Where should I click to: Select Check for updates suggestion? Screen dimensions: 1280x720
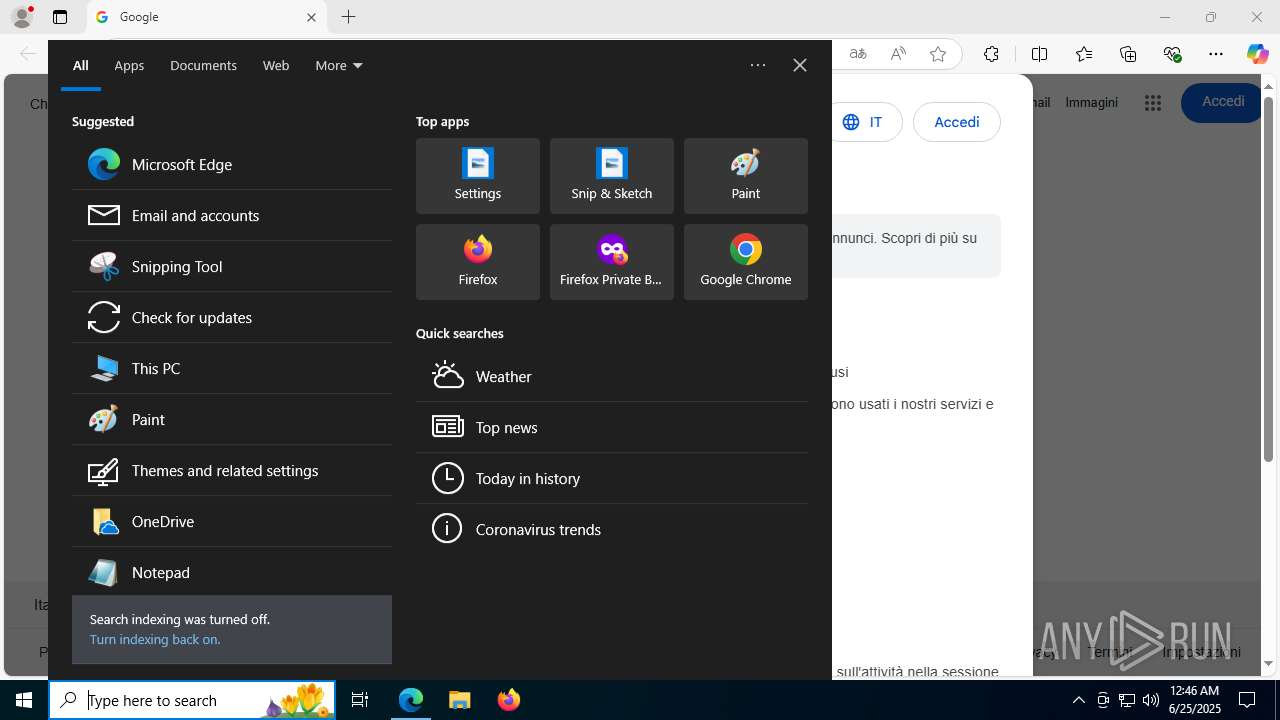[x=232, y=317]
